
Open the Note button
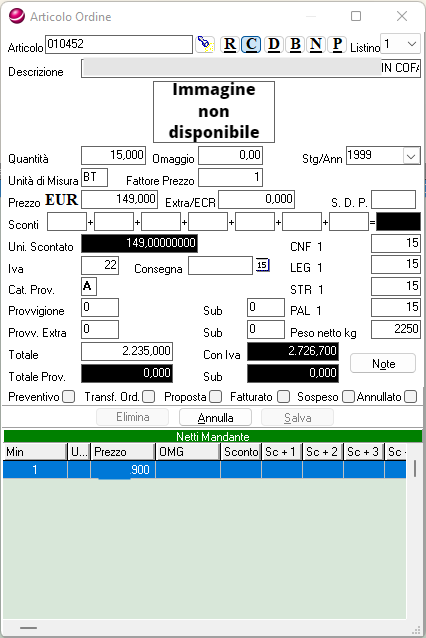pyautogui.click(x=383, y=363)
